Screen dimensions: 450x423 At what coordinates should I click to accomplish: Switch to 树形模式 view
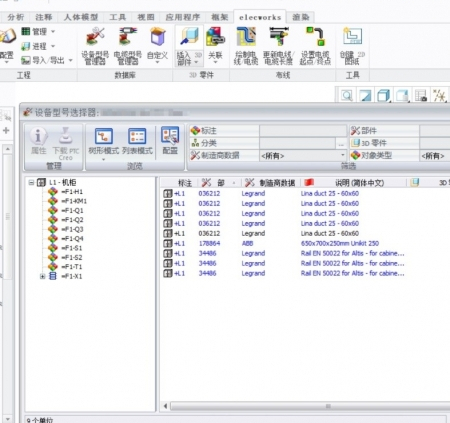104,136
